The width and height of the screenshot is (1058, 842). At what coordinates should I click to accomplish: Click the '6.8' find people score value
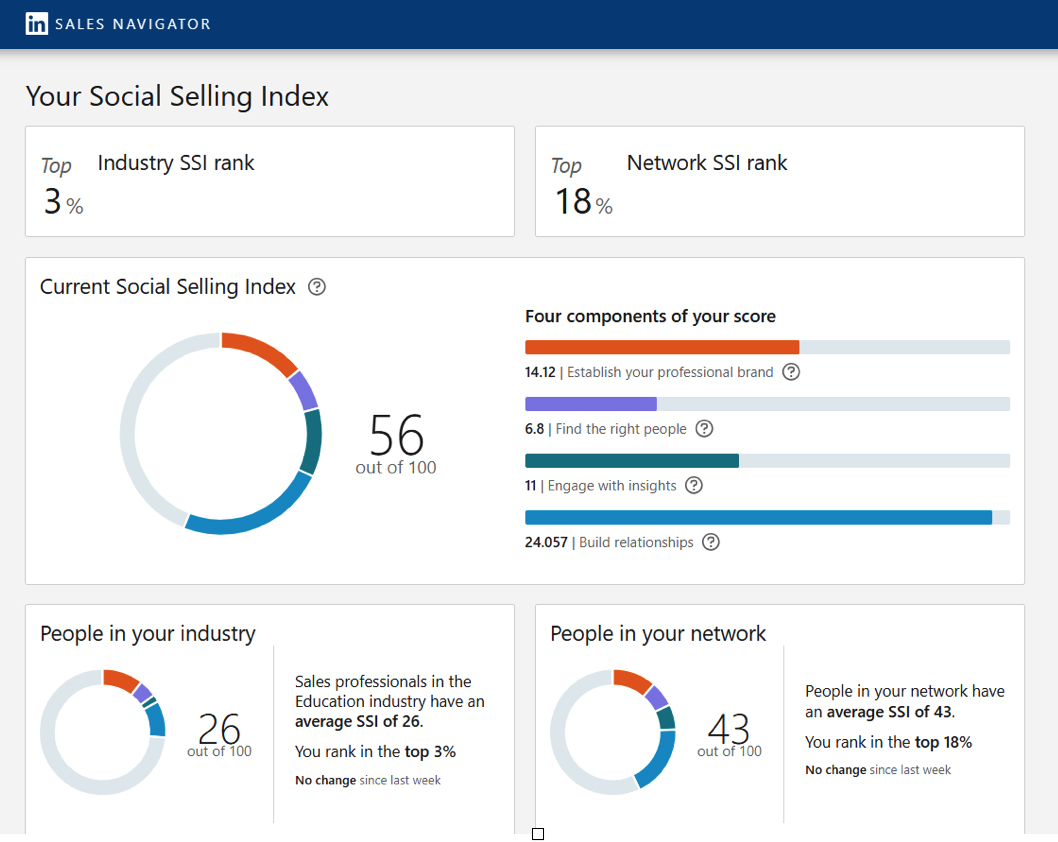click(x=534, y=429)
